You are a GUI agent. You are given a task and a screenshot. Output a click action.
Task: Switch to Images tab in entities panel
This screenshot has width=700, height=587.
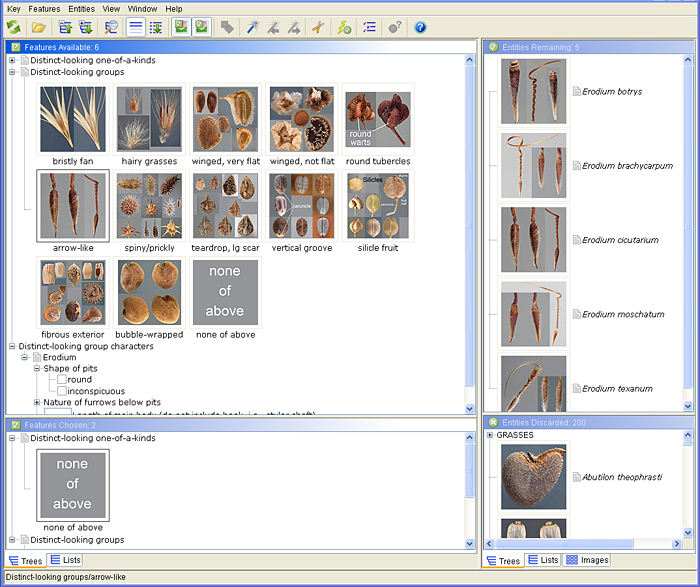coord(587,560)
